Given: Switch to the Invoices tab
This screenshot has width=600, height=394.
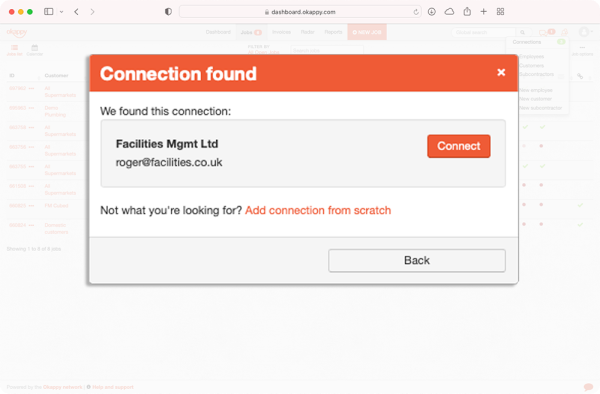Looking at the screenshot, I should pyautogui.click(x=281, y=32).
